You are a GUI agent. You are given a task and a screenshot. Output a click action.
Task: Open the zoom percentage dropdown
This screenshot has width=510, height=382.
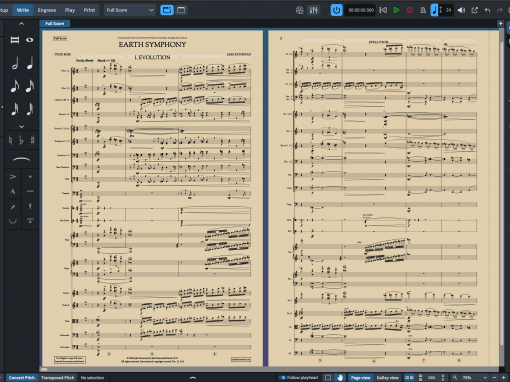(x=474, y=378)
